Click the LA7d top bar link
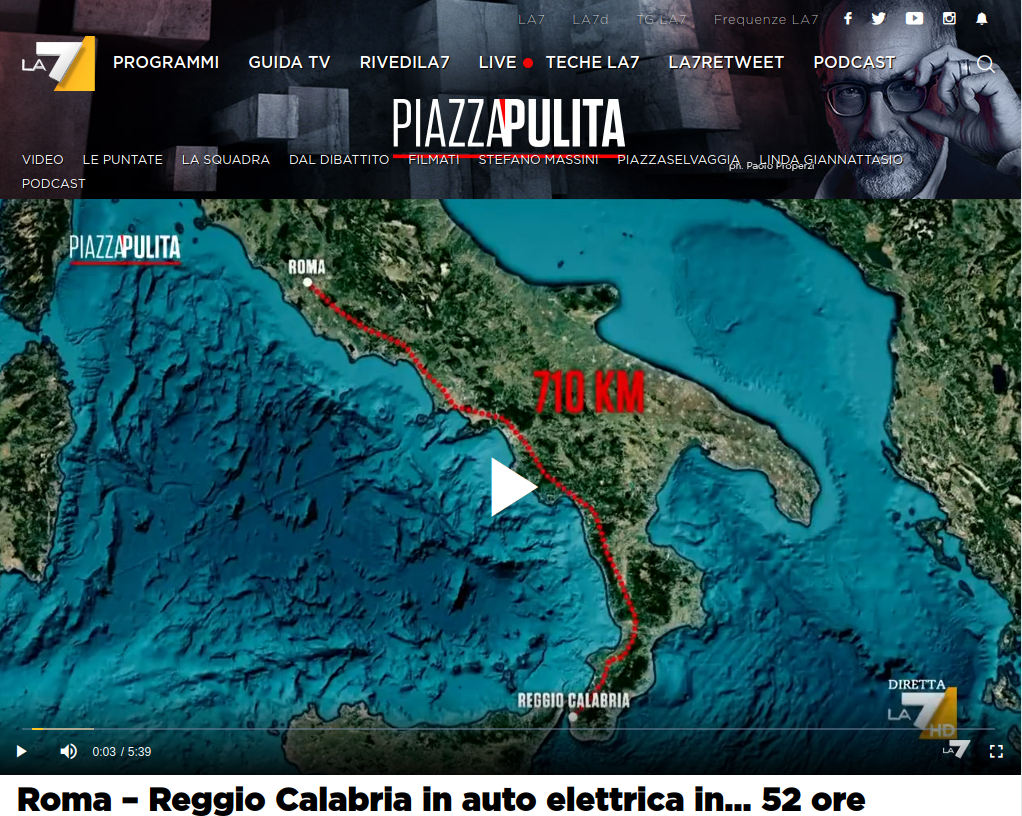Screen dimensions: 1022x816 590,20
